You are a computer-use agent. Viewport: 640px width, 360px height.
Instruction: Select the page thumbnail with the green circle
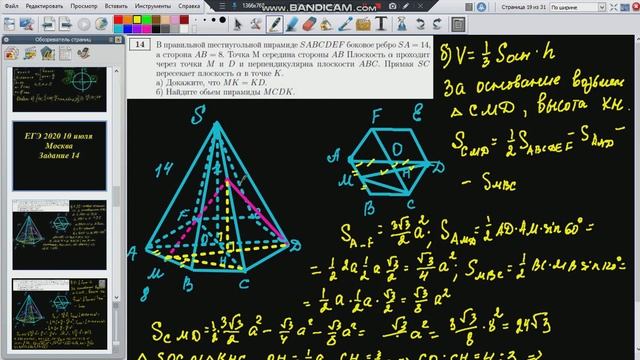pyautogui.click(x=60, y=89)
